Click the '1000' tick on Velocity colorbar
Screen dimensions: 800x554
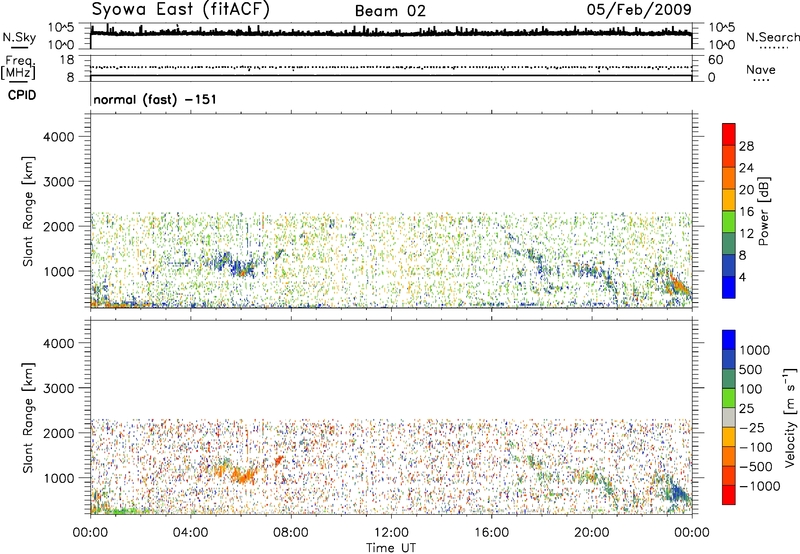coord(755,350)
